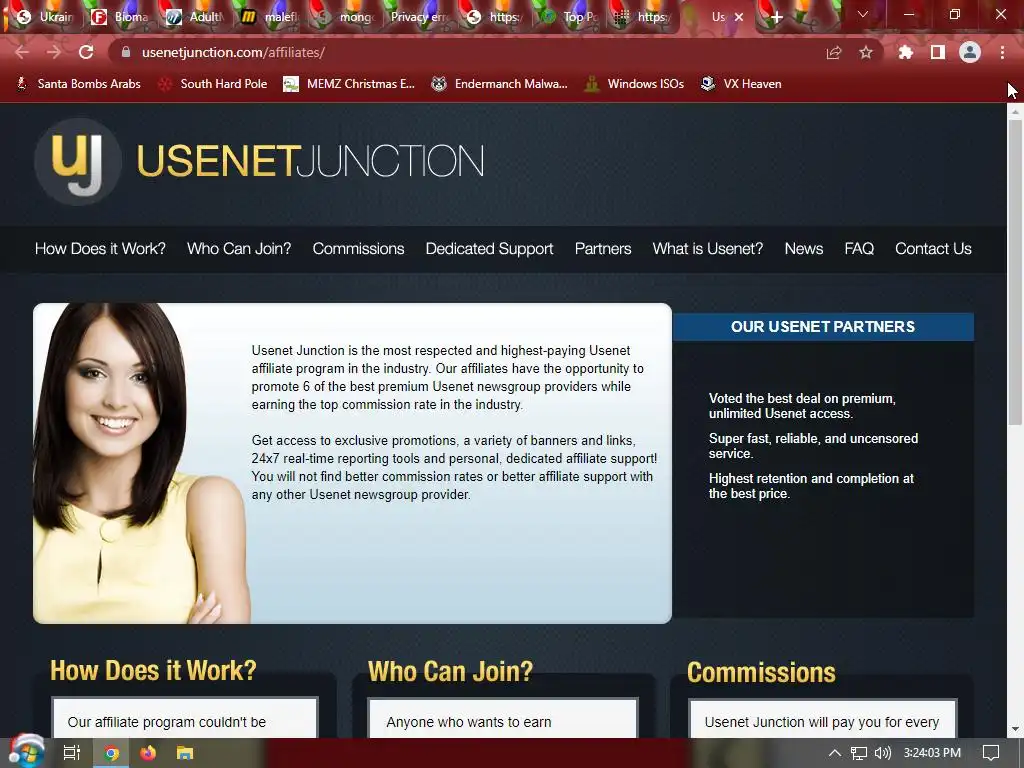Open News nav item
The height and width of the screenshot is (768, 1024).
click(x=803, y=249)
